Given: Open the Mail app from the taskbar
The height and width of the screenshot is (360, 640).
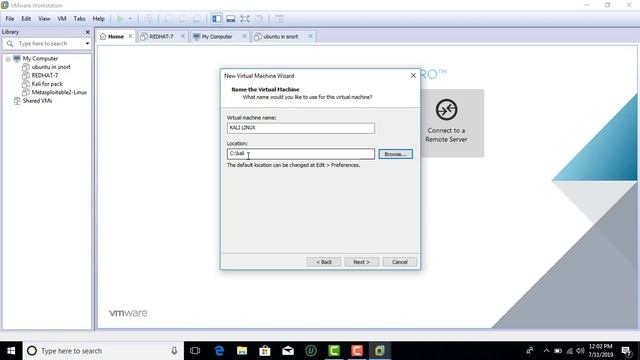Looking at the screenshot, I should tap(288, 351).
